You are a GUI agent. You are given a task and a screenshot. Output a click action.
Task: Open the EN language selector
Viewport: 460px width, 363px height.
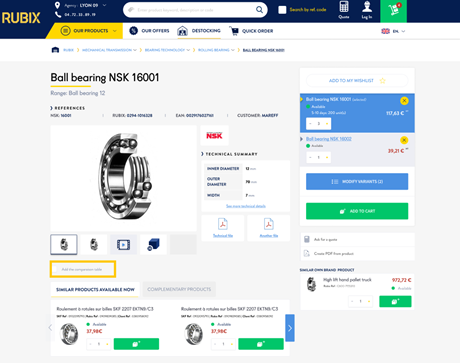click(393, 31)
